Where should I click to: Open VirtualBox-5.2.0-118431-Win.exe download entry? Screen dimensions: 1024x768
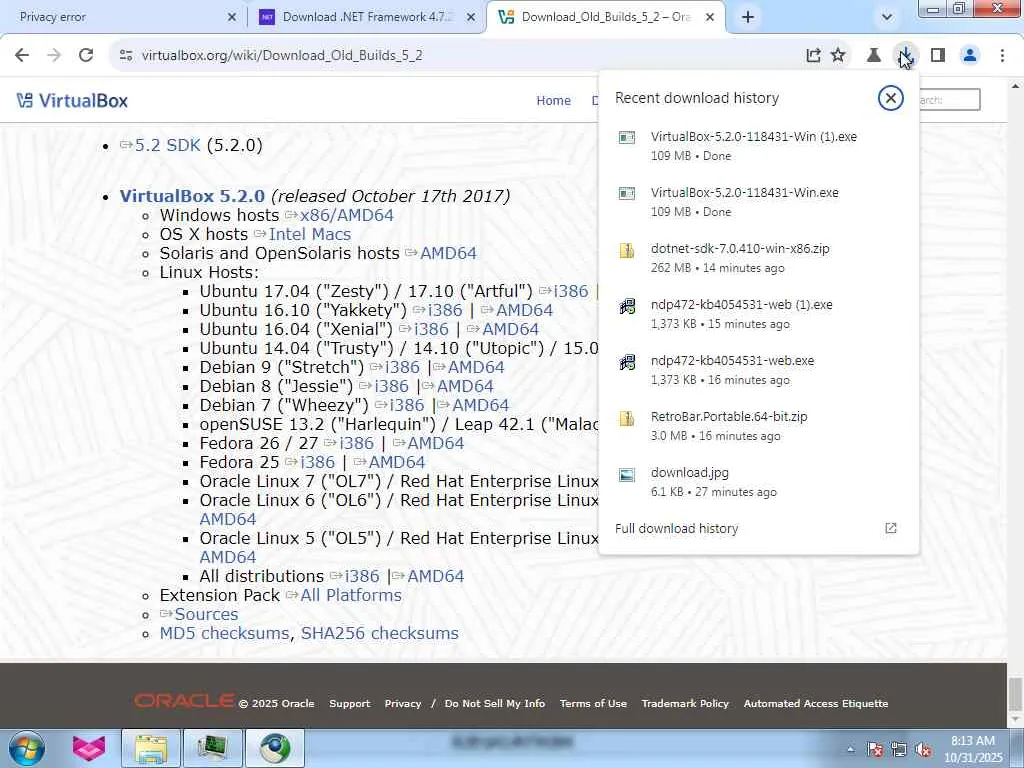[x=758, y=202]
